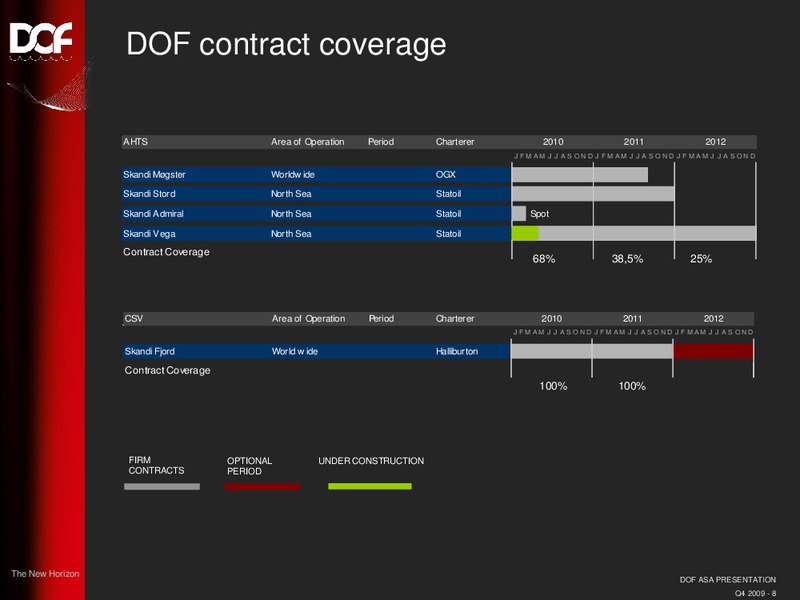Click the 2010 year header in AHTS table
The image size is (800, 600).
point(553,142)
